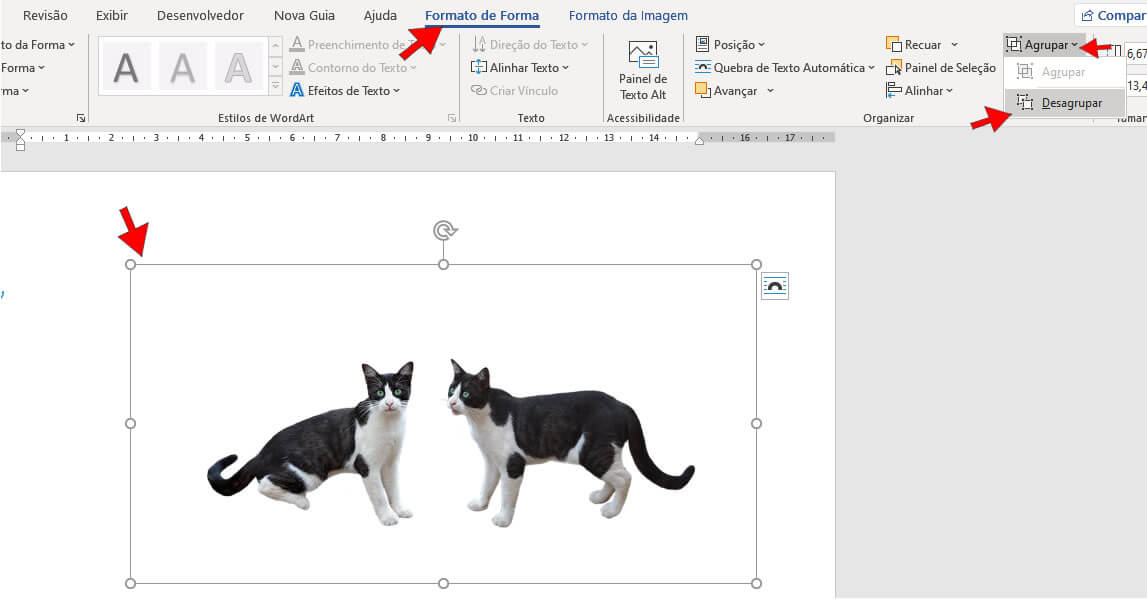Choose Desagrupar from the open menu
The image size is (1147, 600).
pyautogui.click(x=1064, y=103)
